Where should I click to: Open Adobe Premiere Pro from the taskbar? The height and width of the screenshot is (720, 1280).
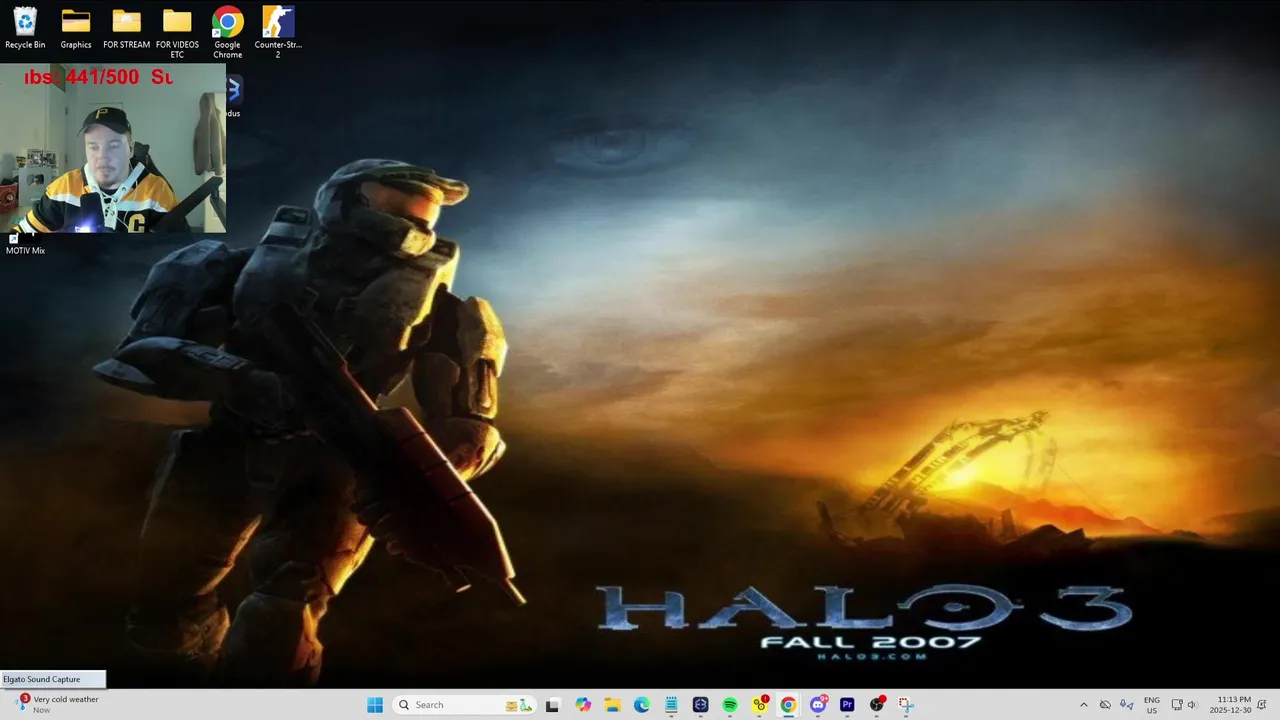[847, 705]
